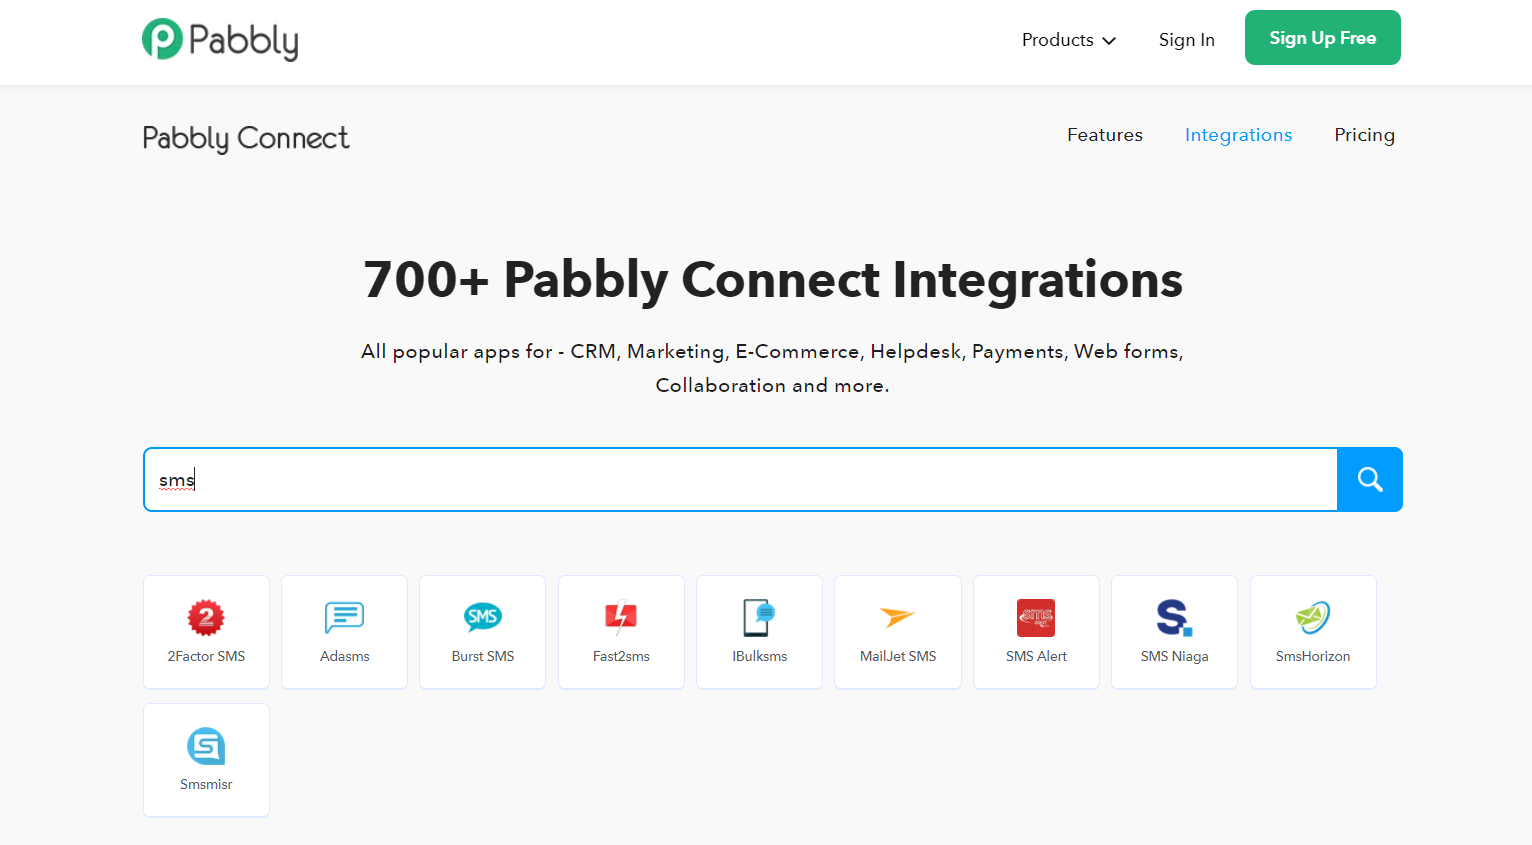Image resolution: width=1532 pixels, height=845 pixels.
Task: Click the MailJet SMS label
Action: [x=898, y=656]
